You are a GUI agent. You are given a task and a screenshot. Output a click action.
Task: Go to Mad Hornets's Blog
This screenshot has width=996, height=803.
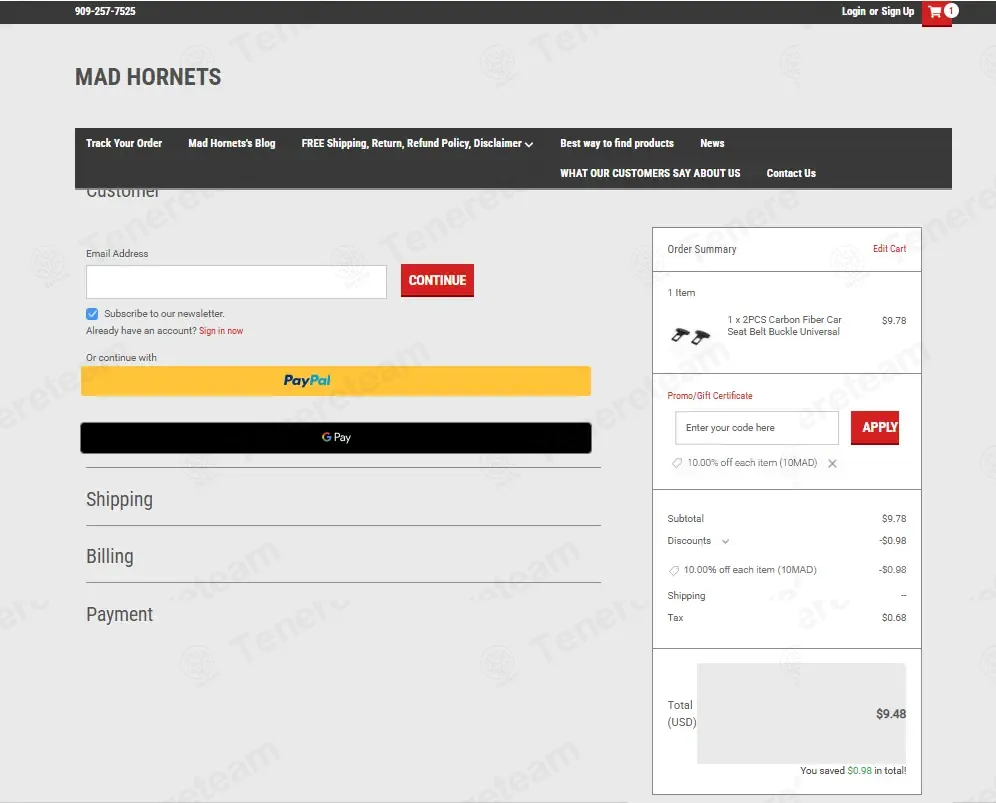tap(232, 144)
